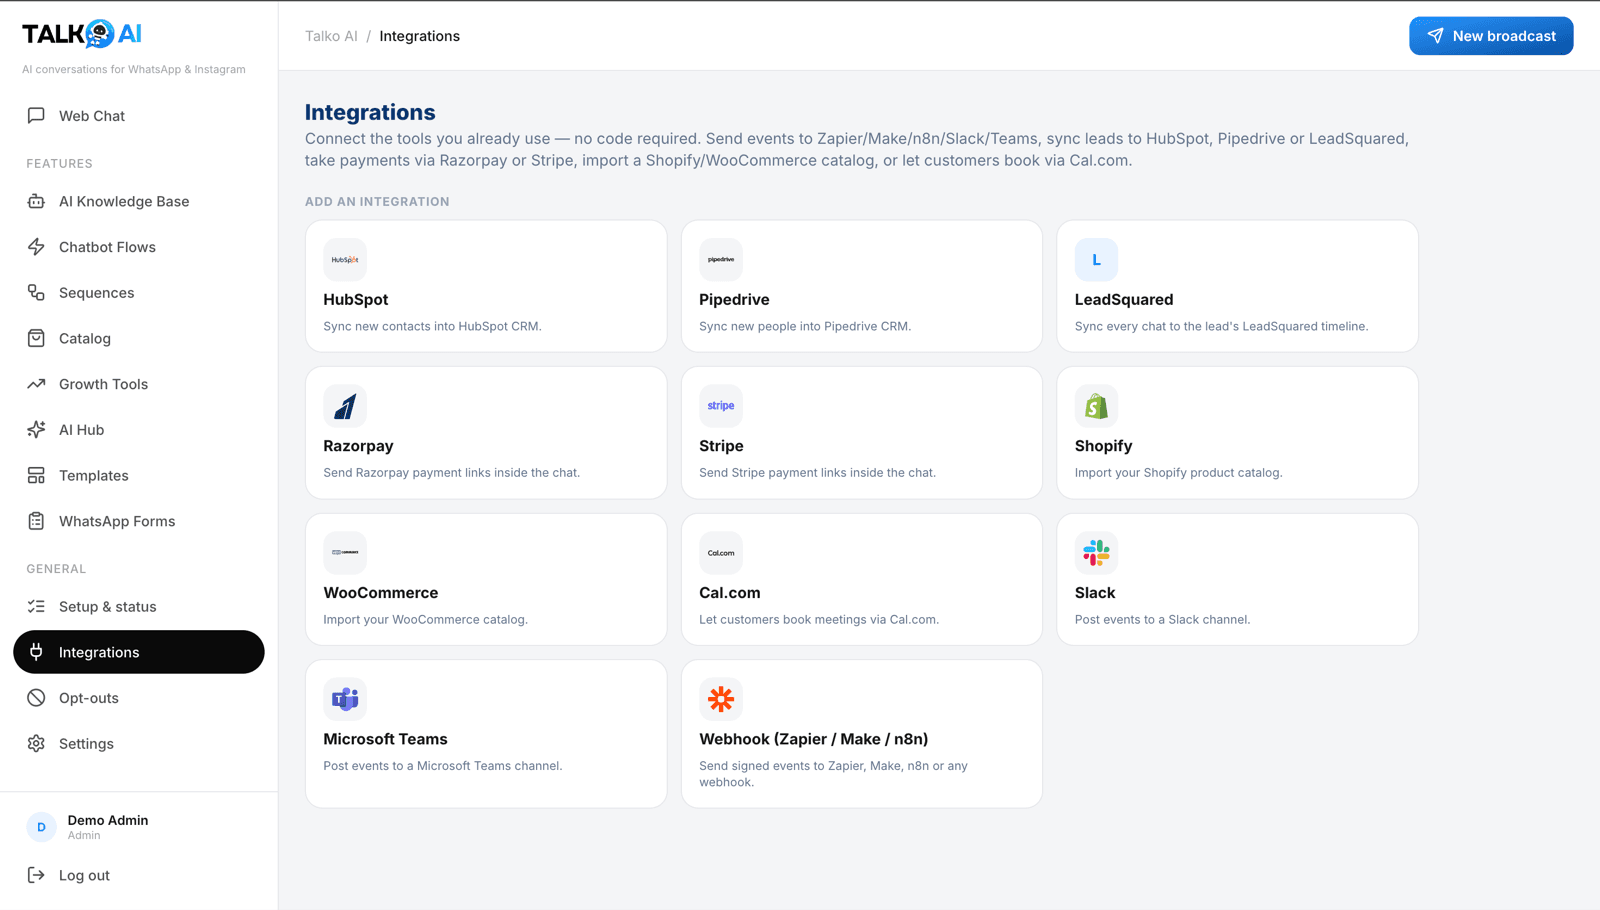The height and width of the screenshot is (910, 1600).
Task: Click the Talko AI breadcrumb link
Action: 331,36
